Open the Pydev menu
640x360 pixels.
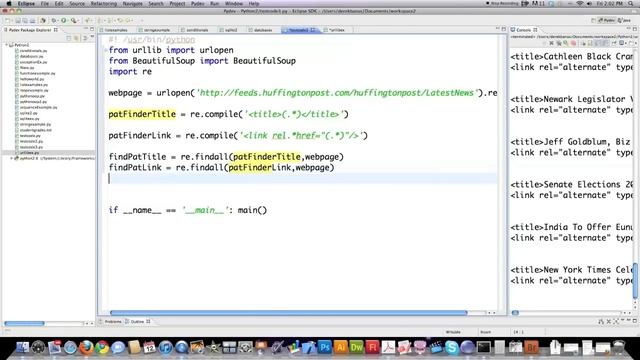pos(198,3)
